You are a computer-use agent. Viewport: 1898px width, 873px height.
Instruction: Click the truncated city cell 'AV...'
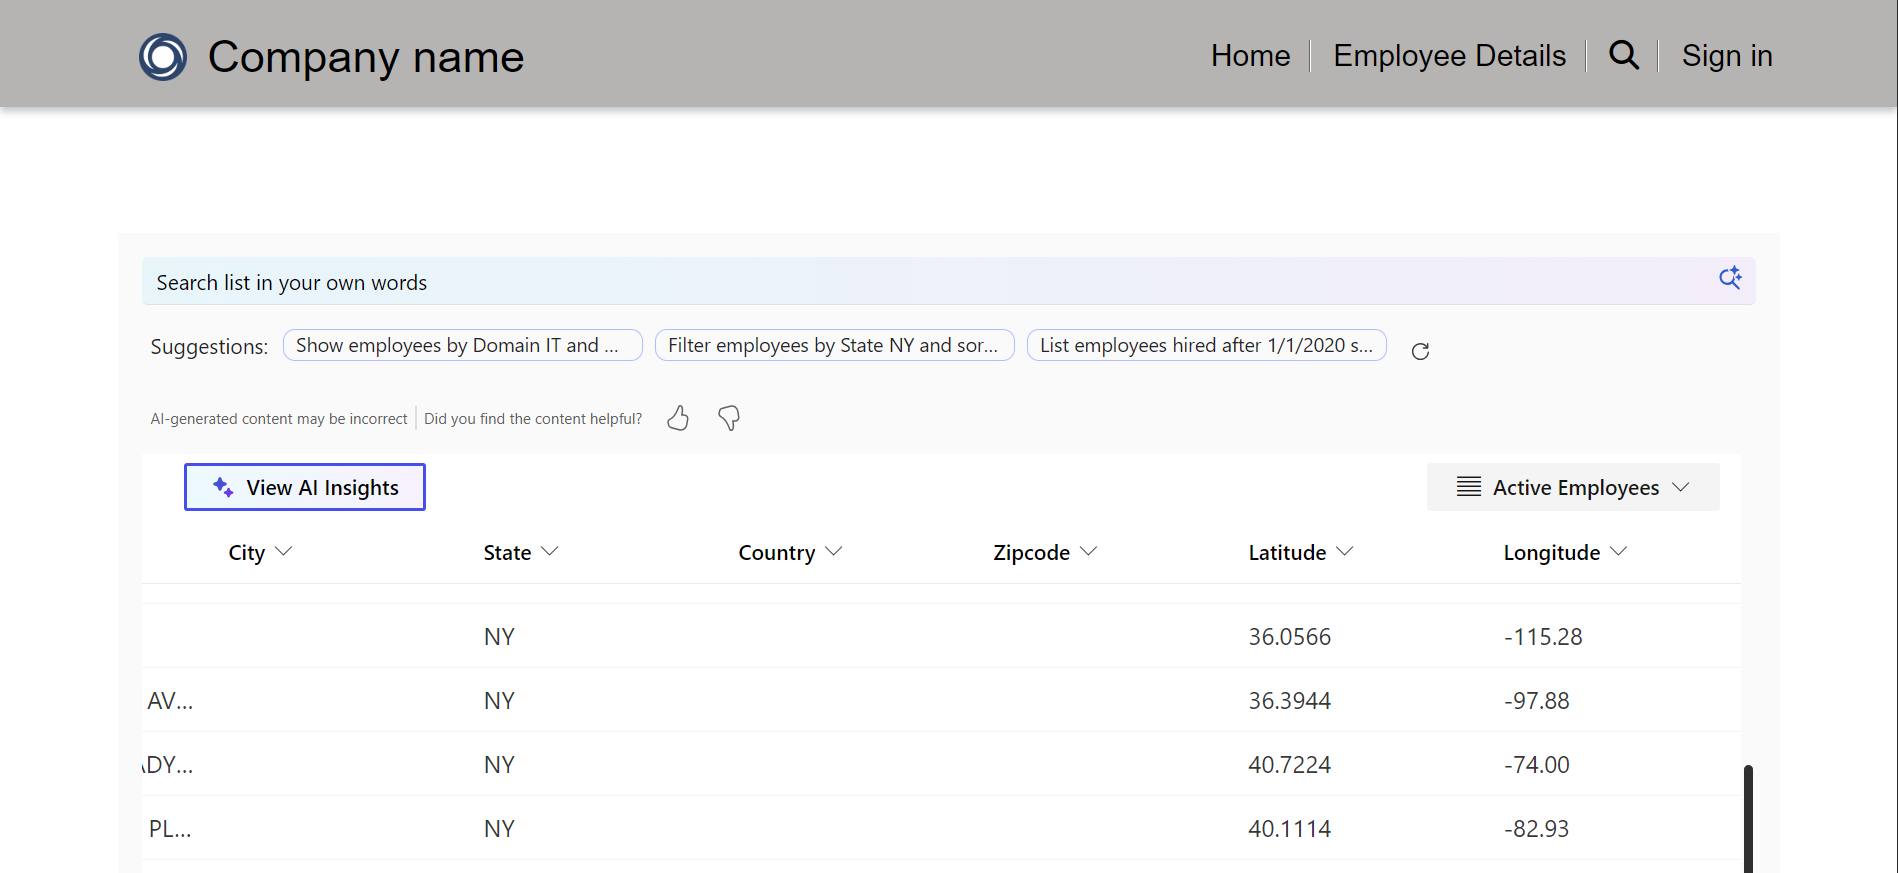tap(170, 701)
